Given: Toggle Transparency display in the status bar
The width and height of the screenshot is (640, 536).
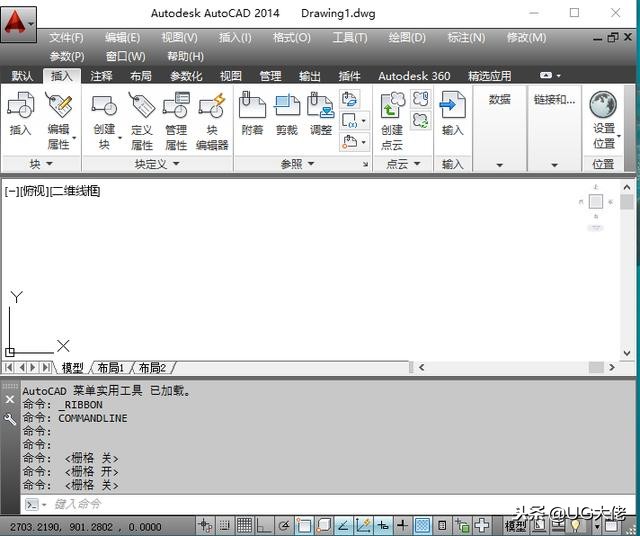Looking at the screenshot, I should click(x=422, y=525).
